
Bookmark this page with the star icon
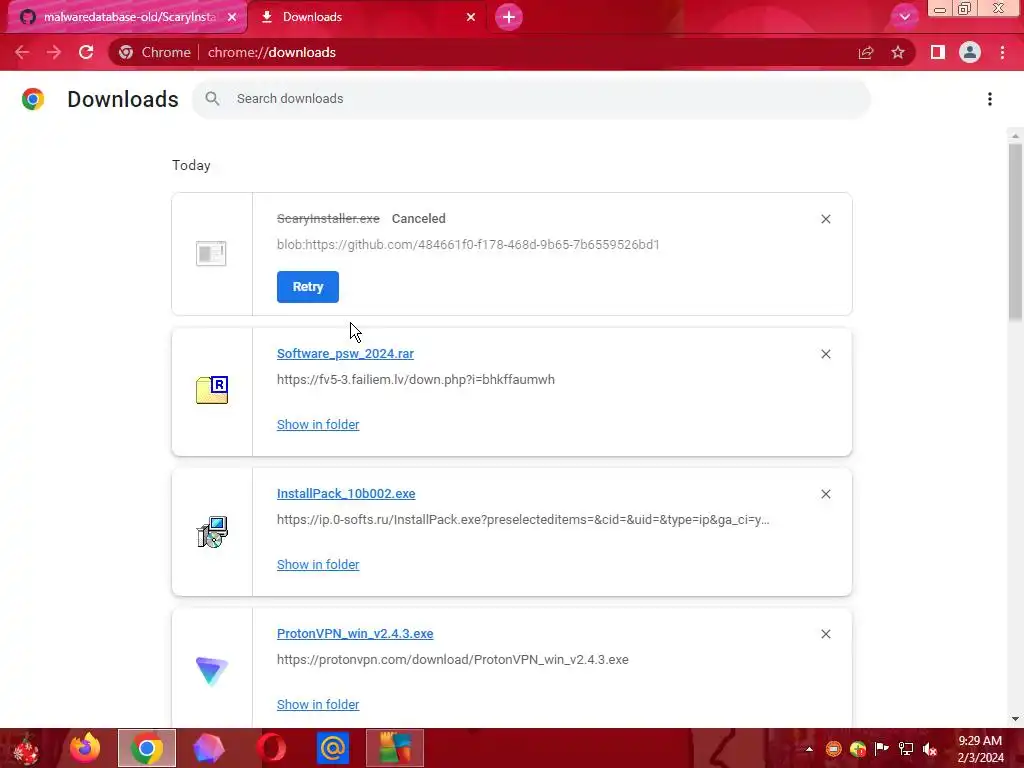click(x=898, y=52)
